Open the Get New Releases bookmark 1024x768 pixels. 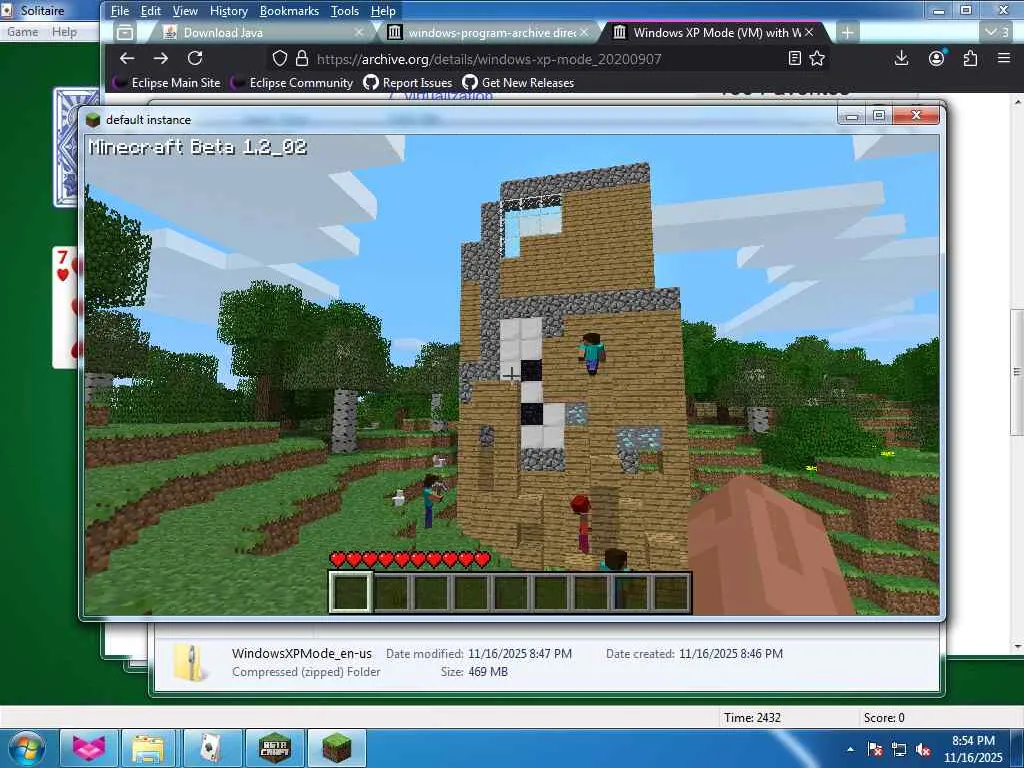click(x=518, y=83)
